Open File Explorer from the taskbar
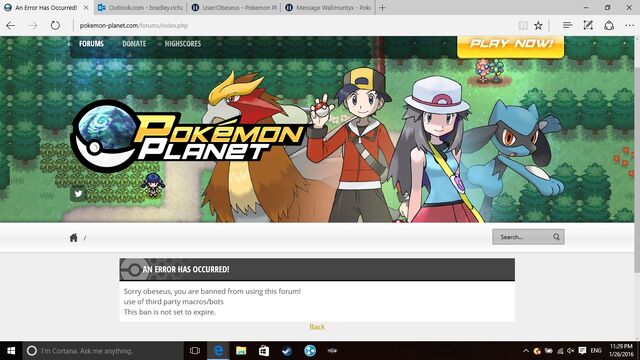 click(x=241, y=351)
